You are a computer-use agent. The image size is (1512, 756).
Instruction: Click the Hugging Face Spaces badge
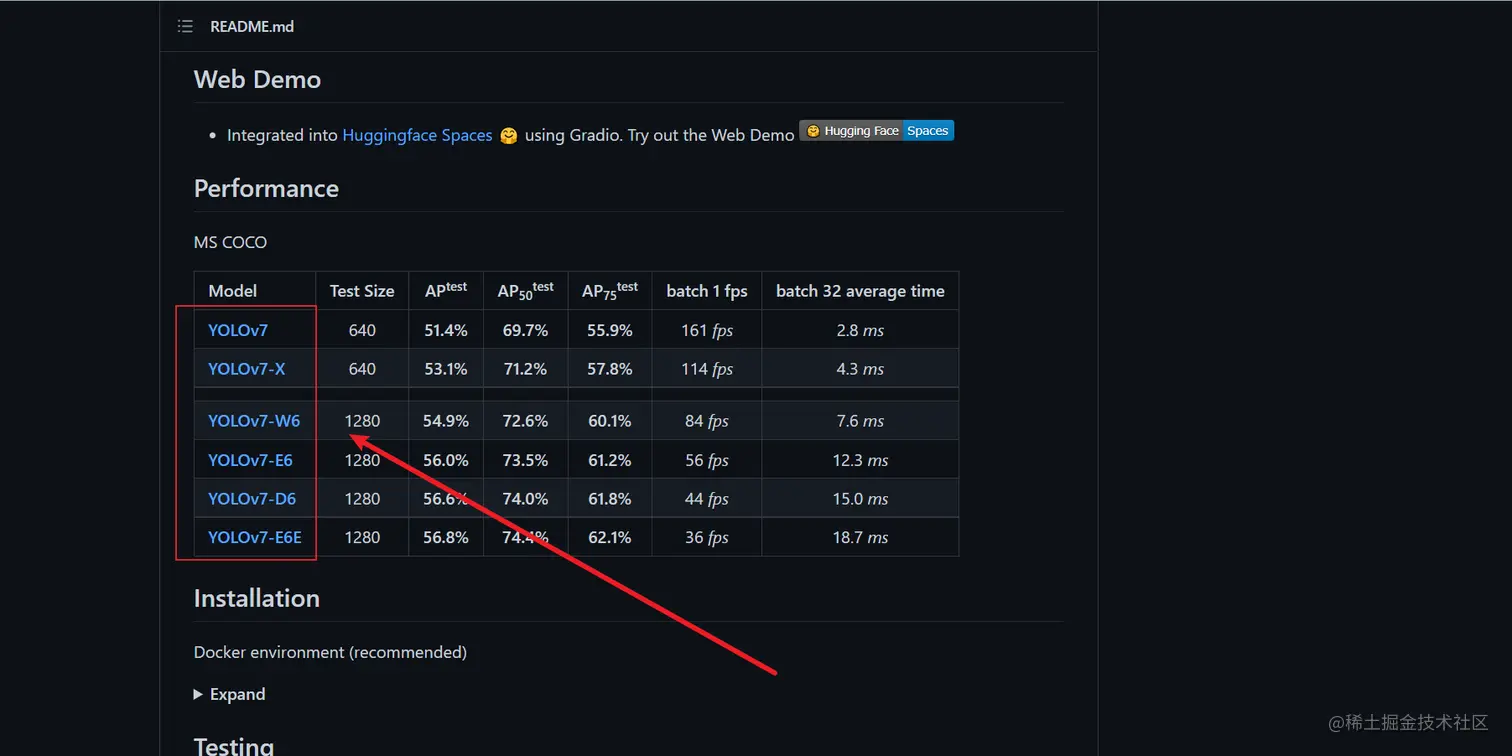(876, 131)
